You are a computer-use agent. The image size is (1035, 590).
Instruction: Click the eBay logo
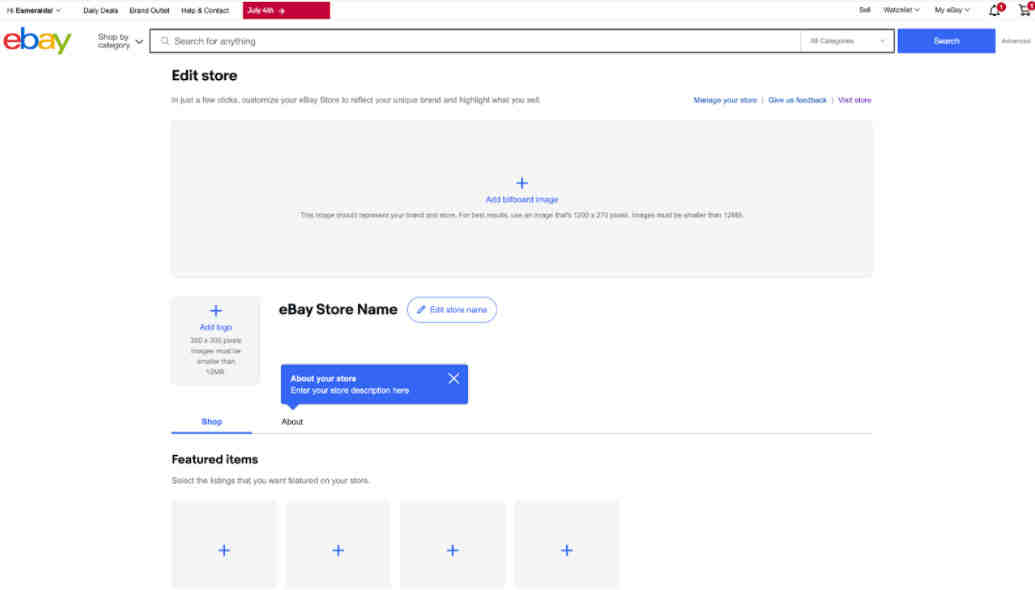(x=37, y=41)
